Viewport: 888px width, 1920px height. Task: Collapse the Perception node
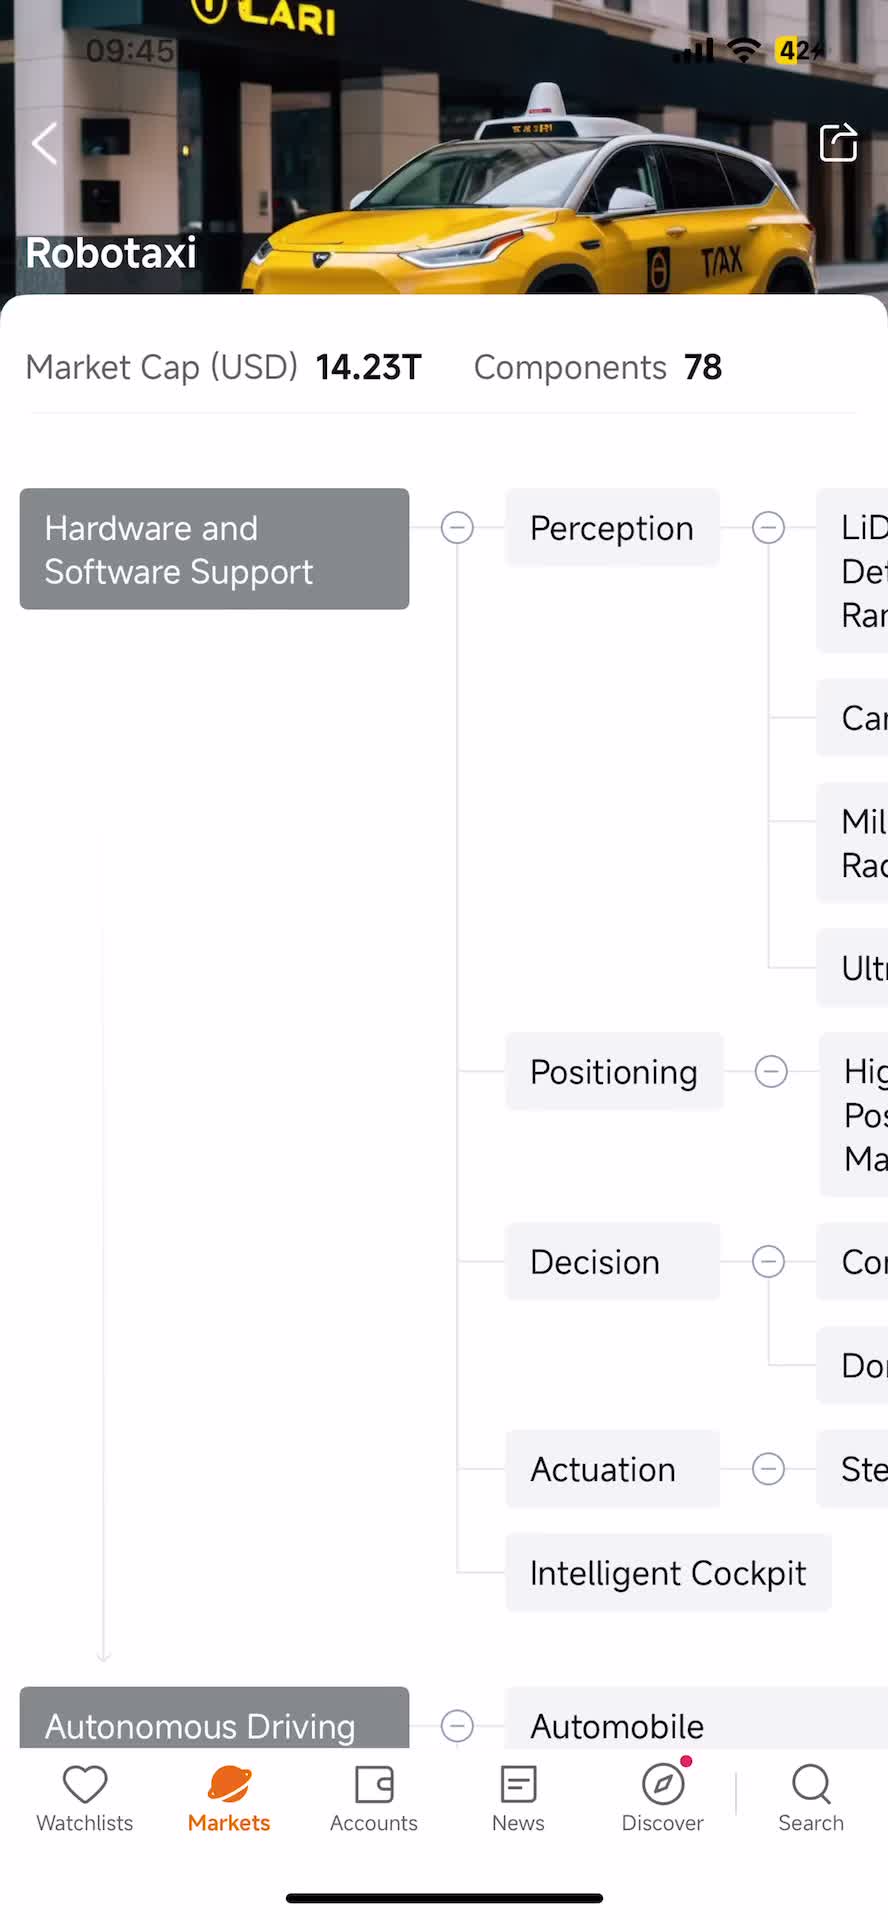(768, 527)
